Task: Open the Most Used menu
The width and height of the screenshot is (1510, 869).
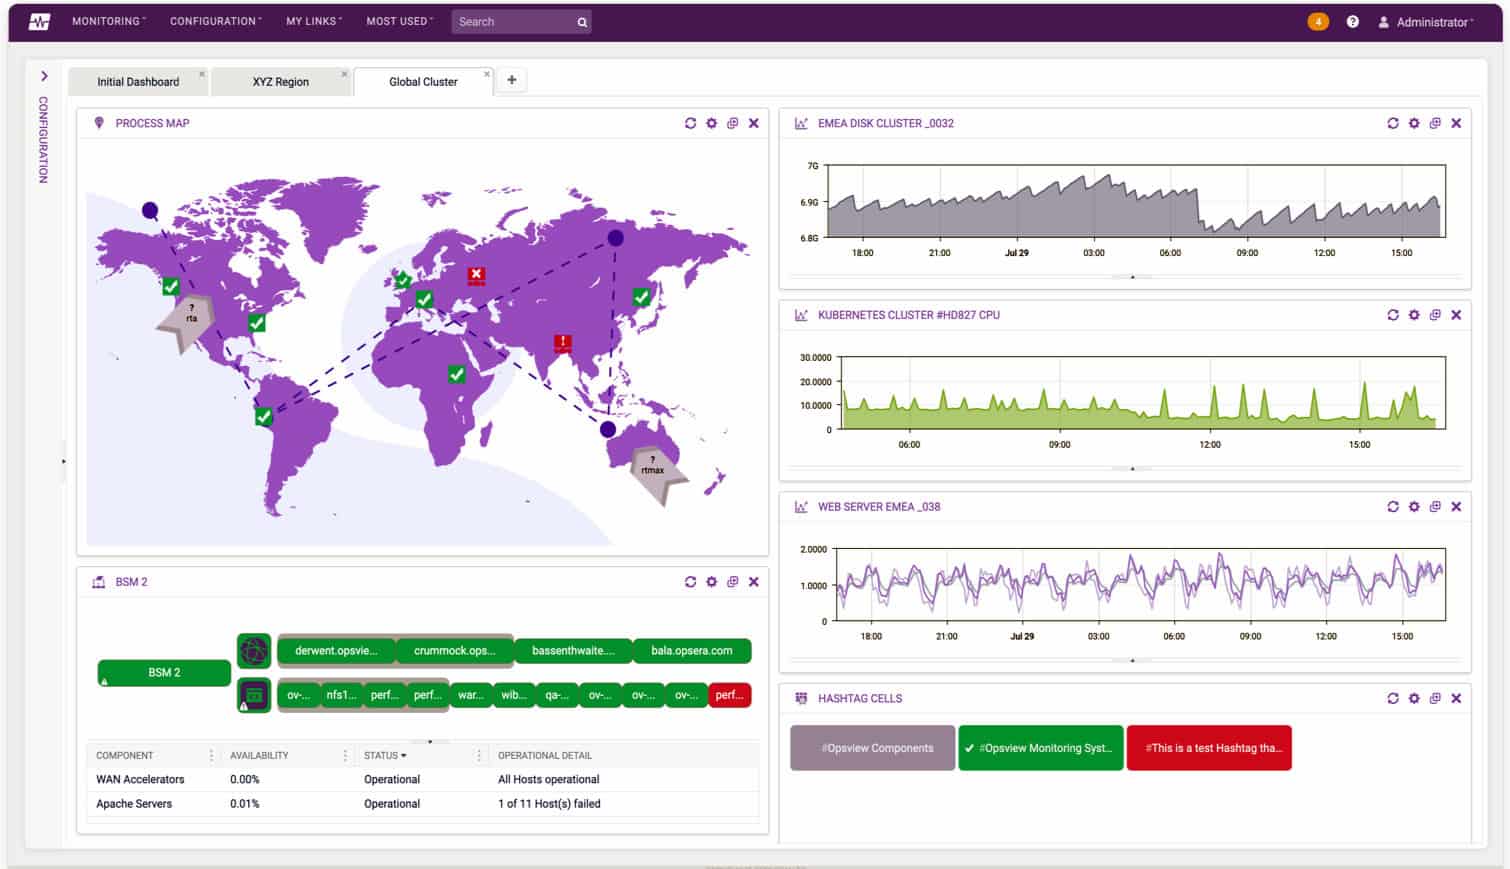Action: [x=399, y=21]
